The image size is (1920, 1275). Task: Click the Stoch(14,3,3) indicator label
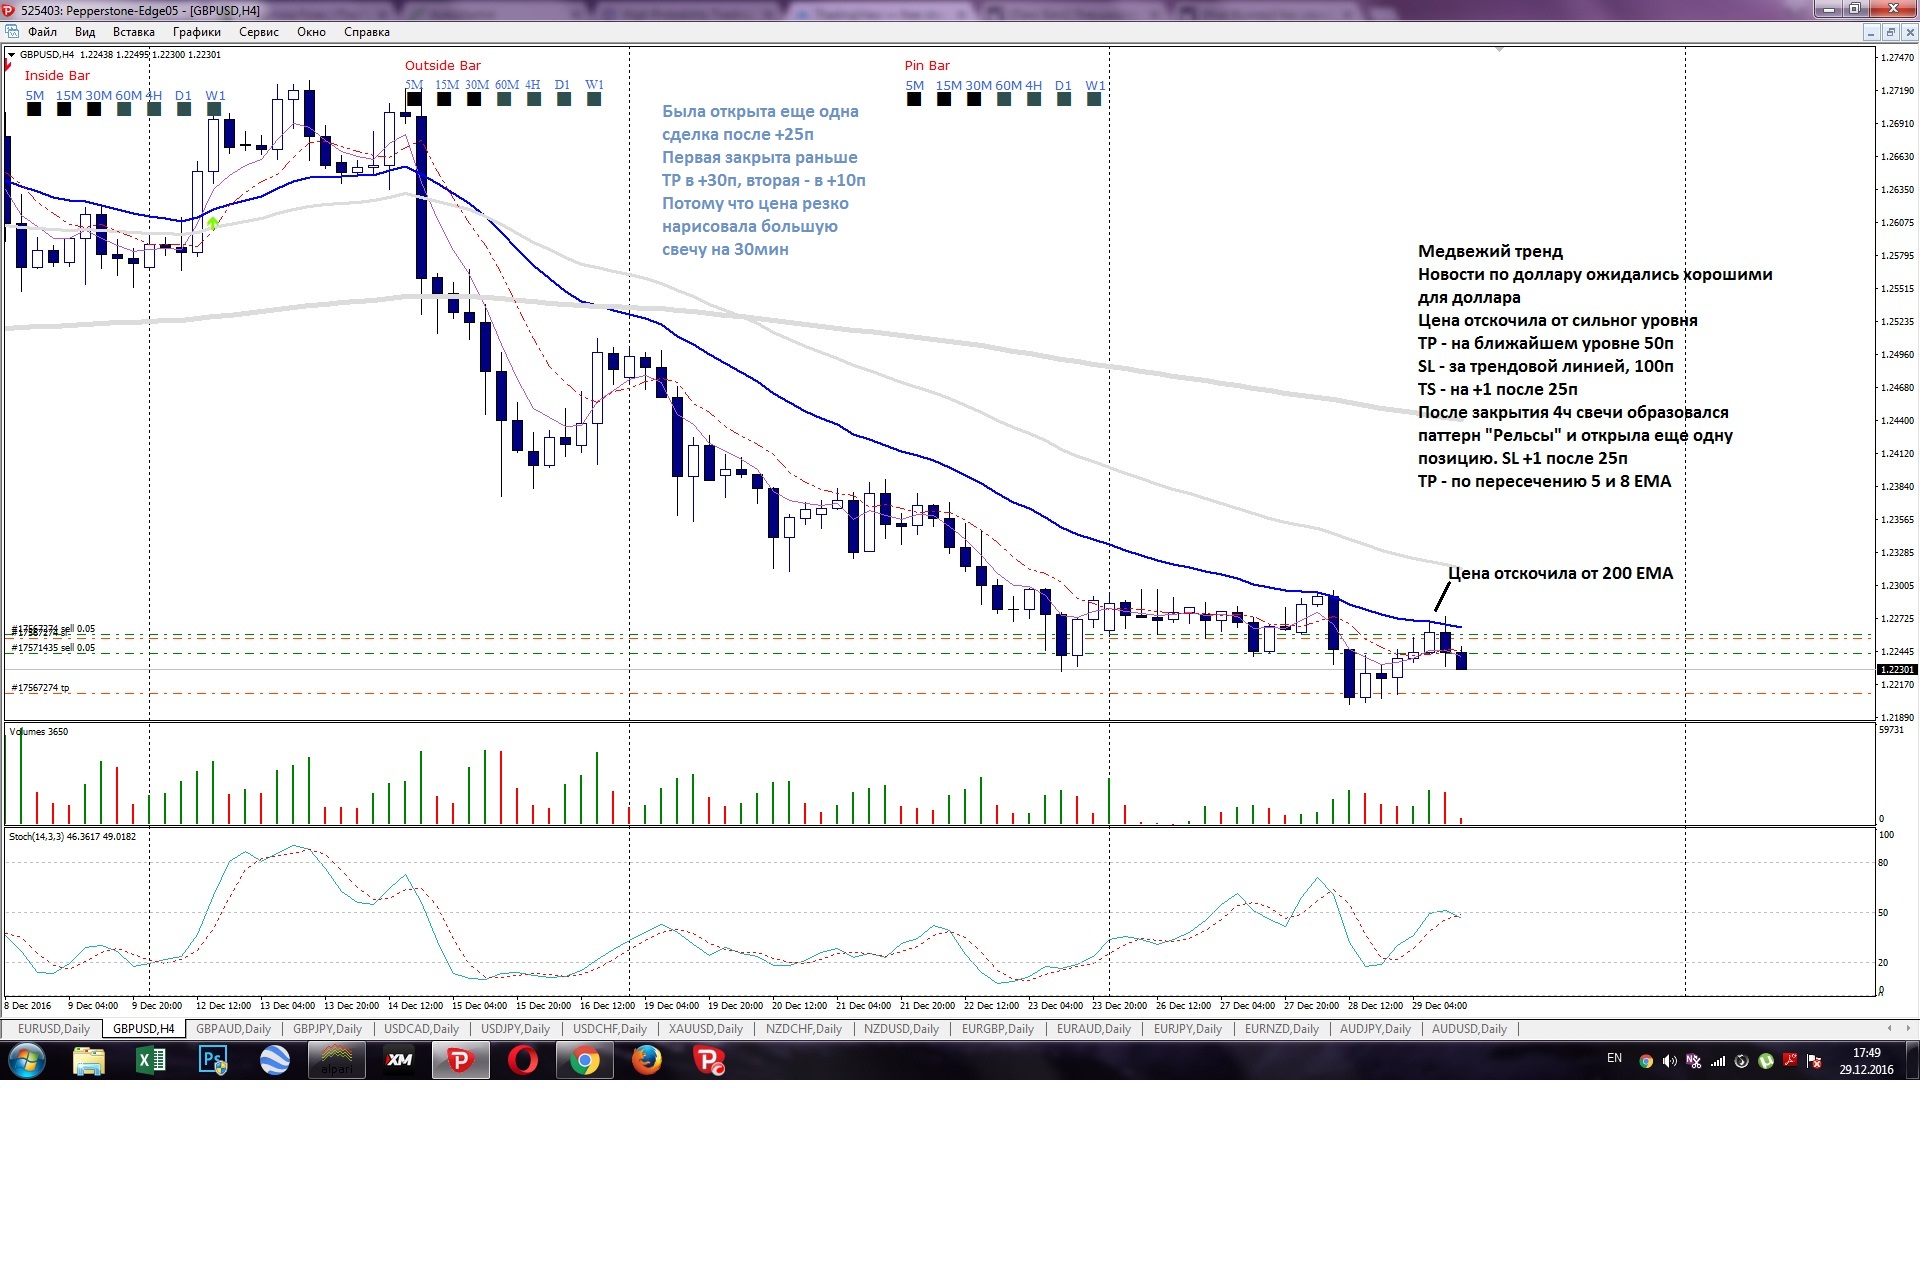pyautogui.click(x=72, y=837)
